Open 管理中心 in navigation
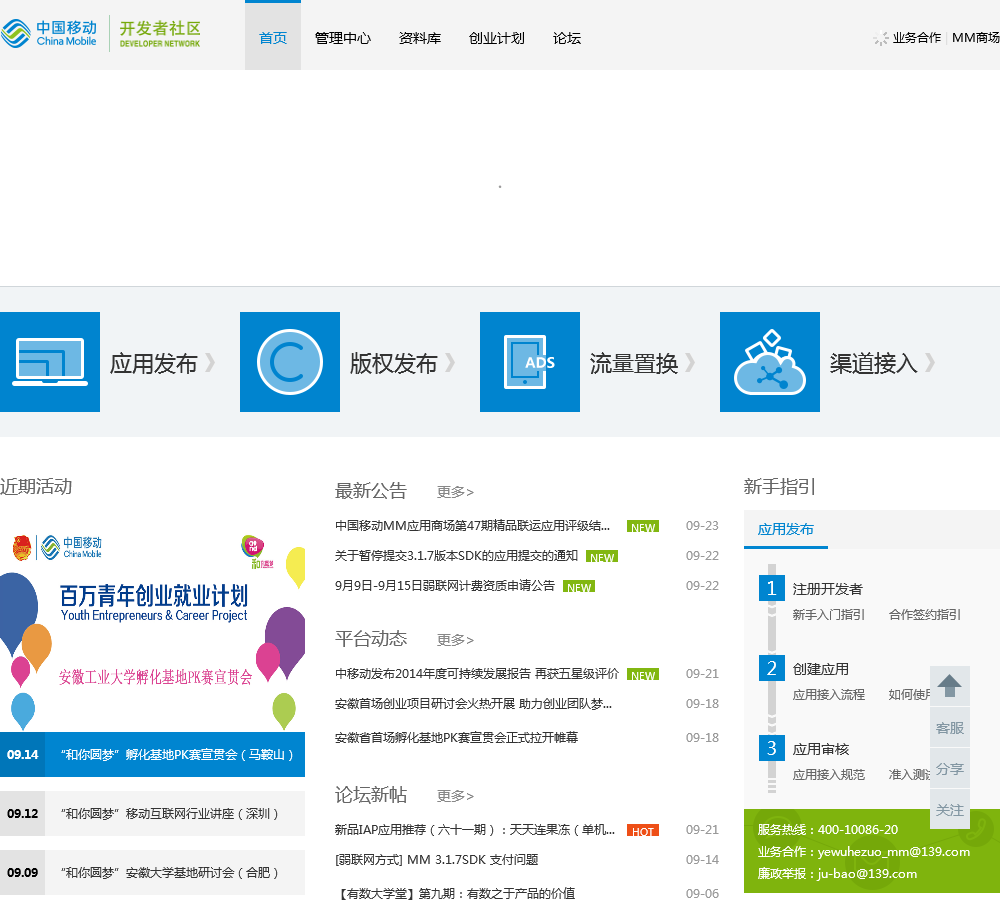 pyautogui.click(x=342, y=38)
